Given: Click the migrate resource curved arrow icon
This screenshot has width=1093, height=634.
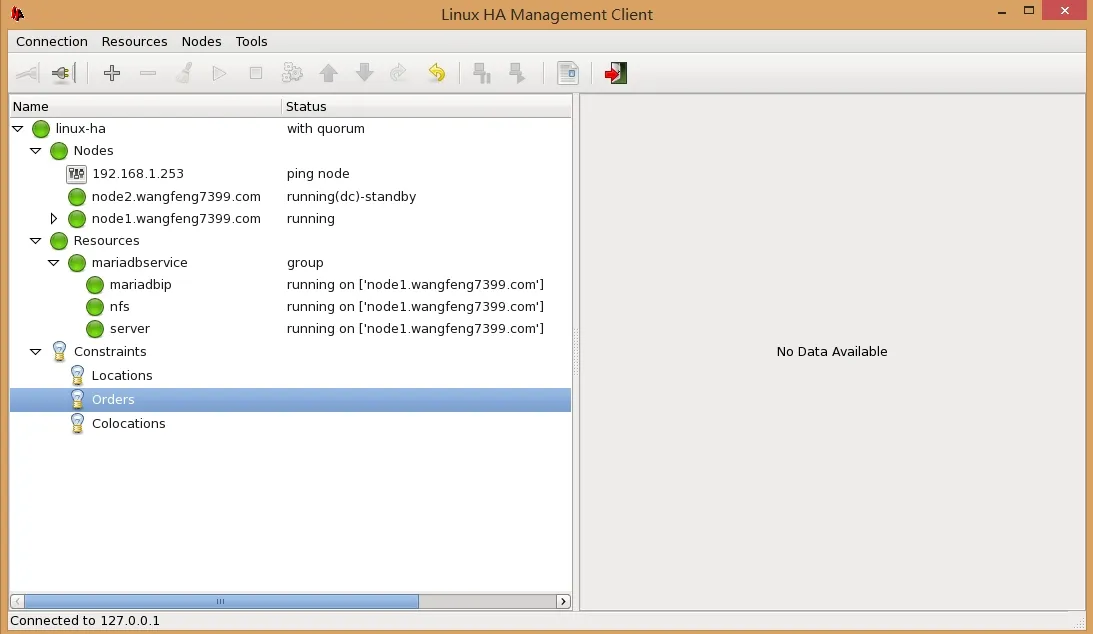Looking at the screenshot, I should click(398, 73).
